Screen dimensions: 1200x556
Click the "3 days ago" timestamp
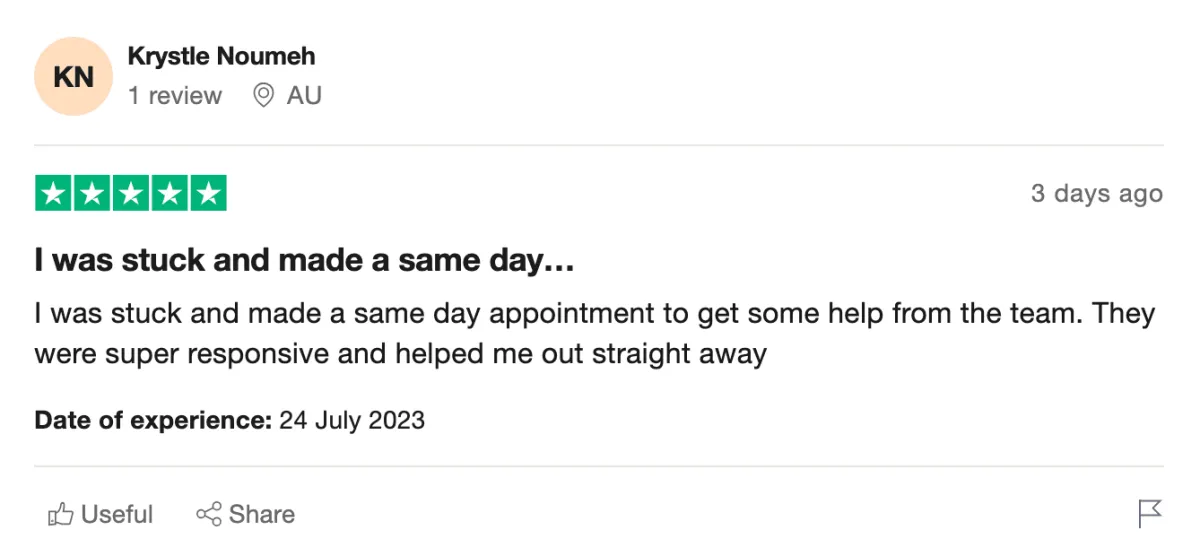[1096, 194]
